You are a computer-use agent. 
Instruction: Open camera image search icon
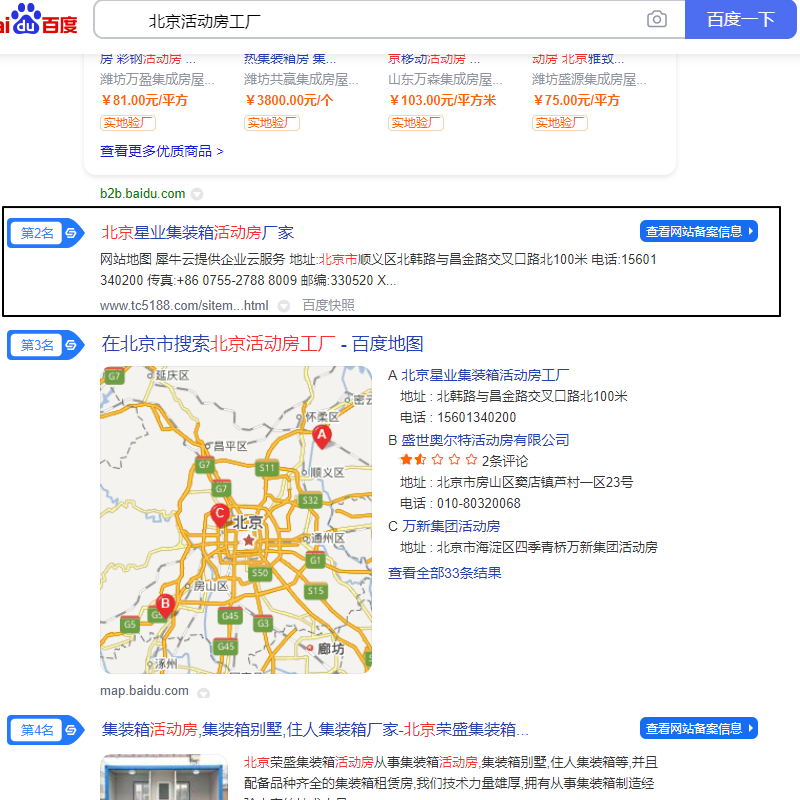(x=656, y=19)
